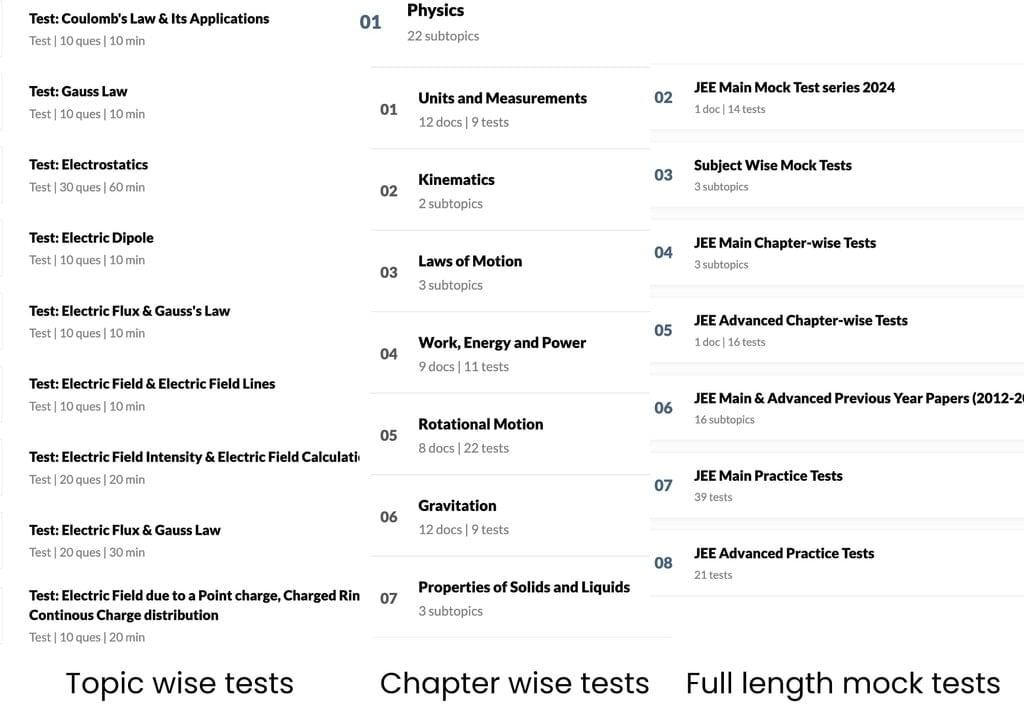Open JEE Main Practice Tests
The height and width of the screenshot is (724, 1024).
point(768,476)
